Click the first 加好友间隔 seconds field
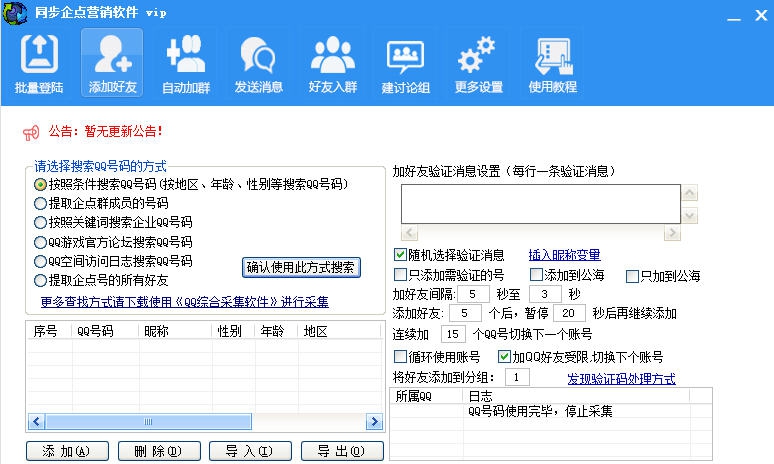Image resolution: width=774 pixels, height=464 pixels. [473, 294]
